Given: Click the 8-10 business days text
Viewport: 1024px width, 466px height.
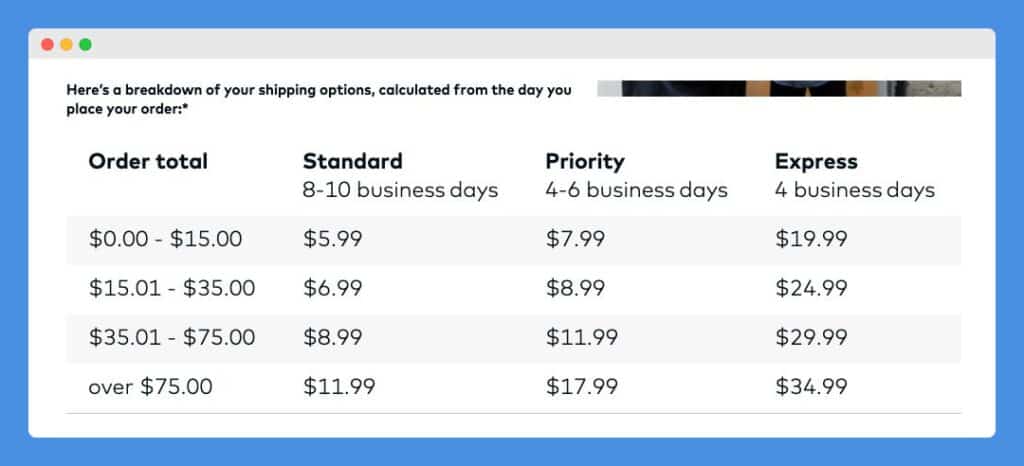Looking at the screenshot, I should click(400, 191).
